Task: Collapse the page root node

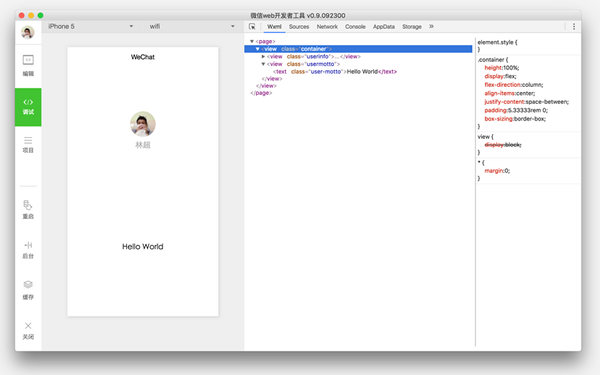Action: [252, 41]
